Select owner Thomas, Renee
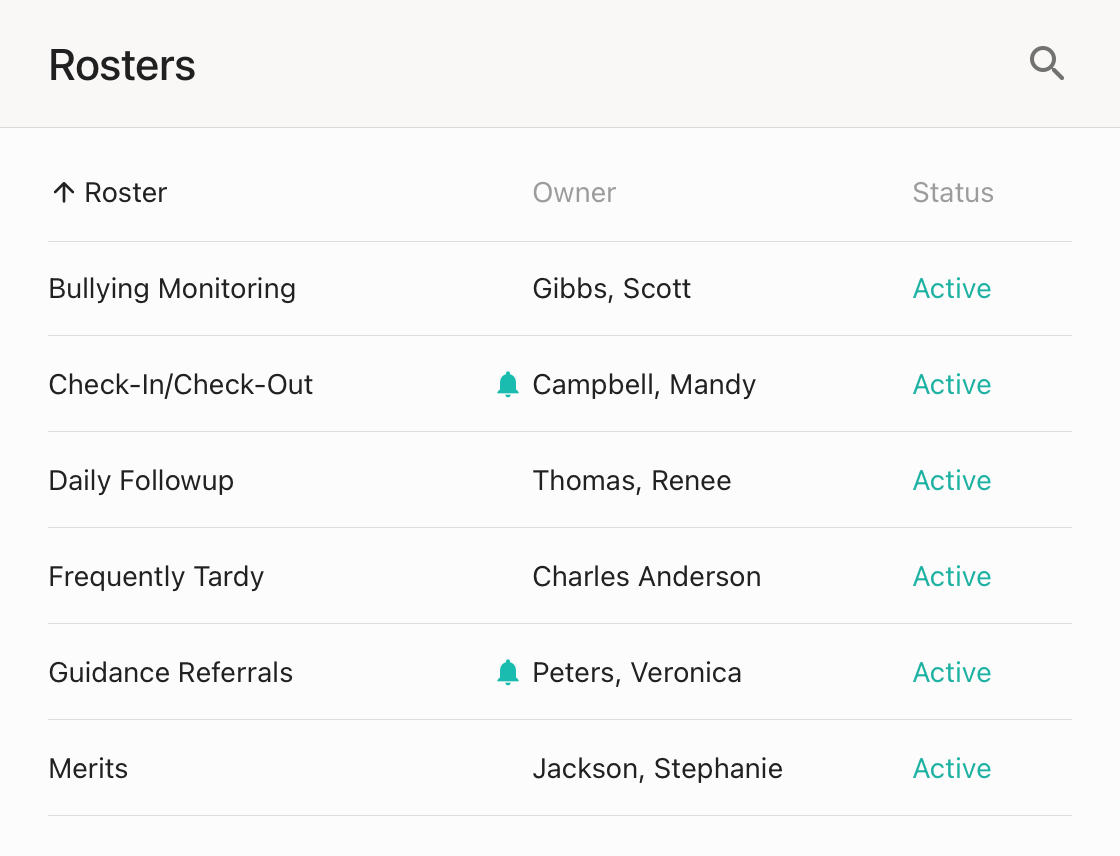Image resolution: width=1120 pixels, height=856 pixels. tap(631, 481)
